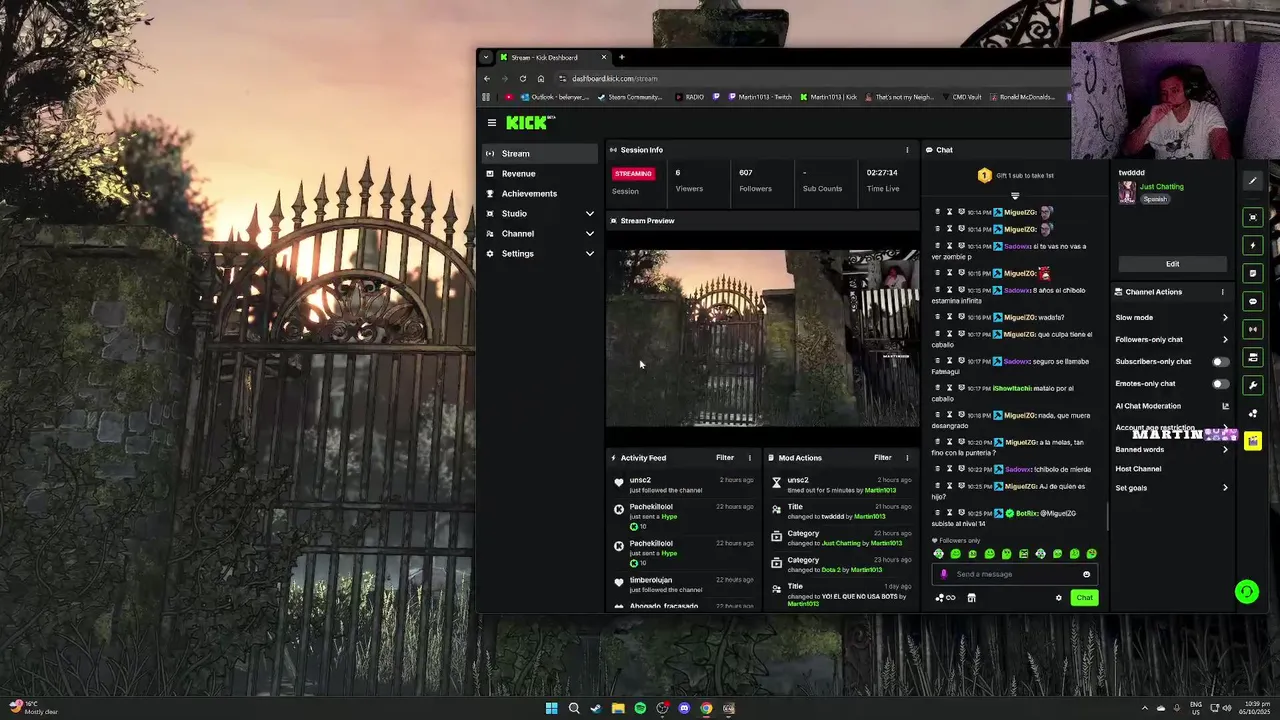The image size is (1280, 720).
Task: Open Slow mode options arrow
Action: [1225, 318]
